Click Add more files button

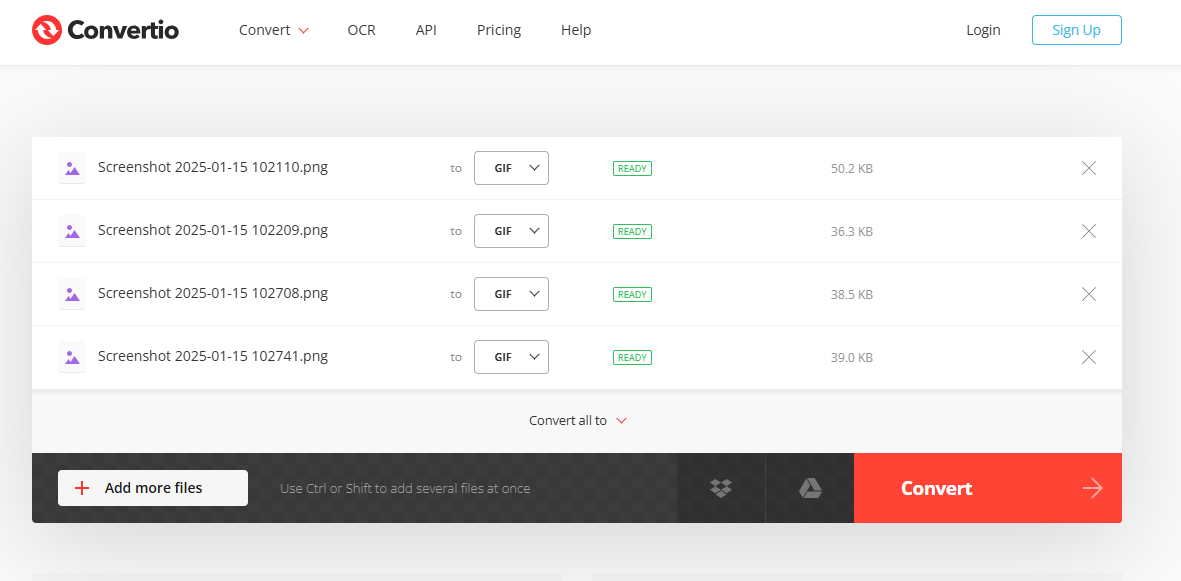[x=153, y=488]
